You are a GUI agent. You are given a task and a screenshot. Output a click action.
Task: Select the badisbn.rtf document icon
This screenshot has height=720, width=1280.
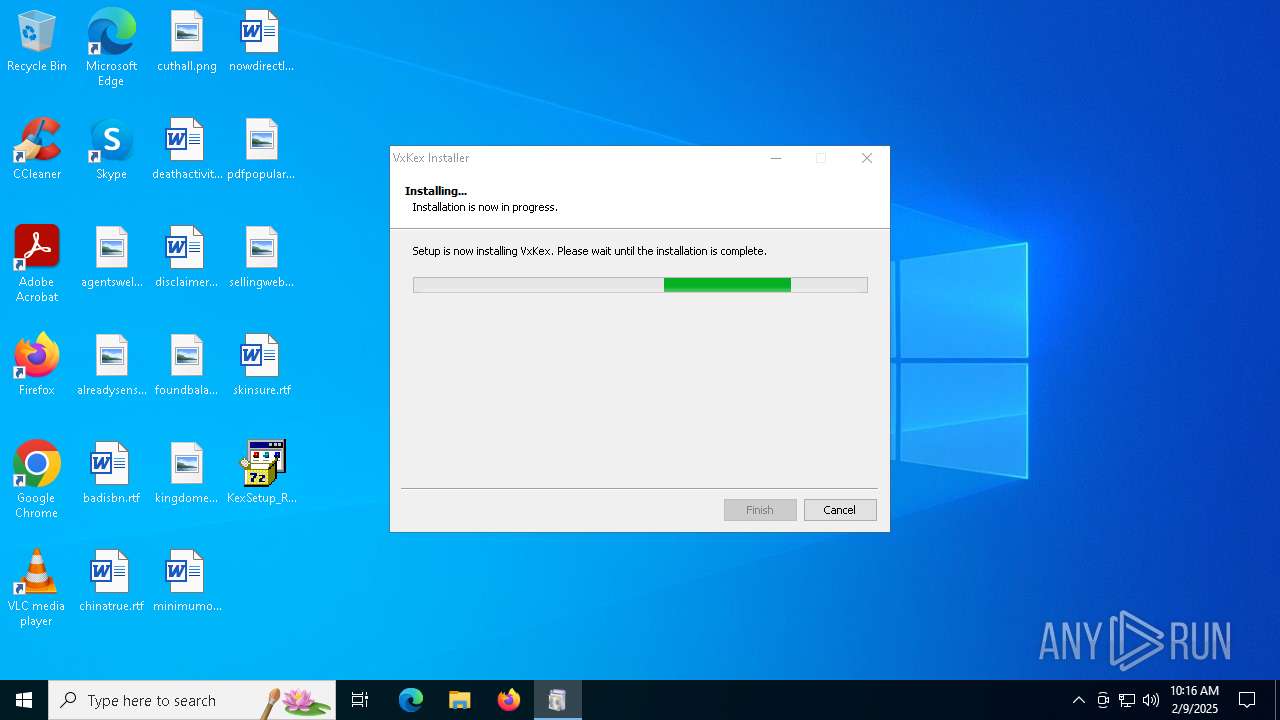pos(111,474)
